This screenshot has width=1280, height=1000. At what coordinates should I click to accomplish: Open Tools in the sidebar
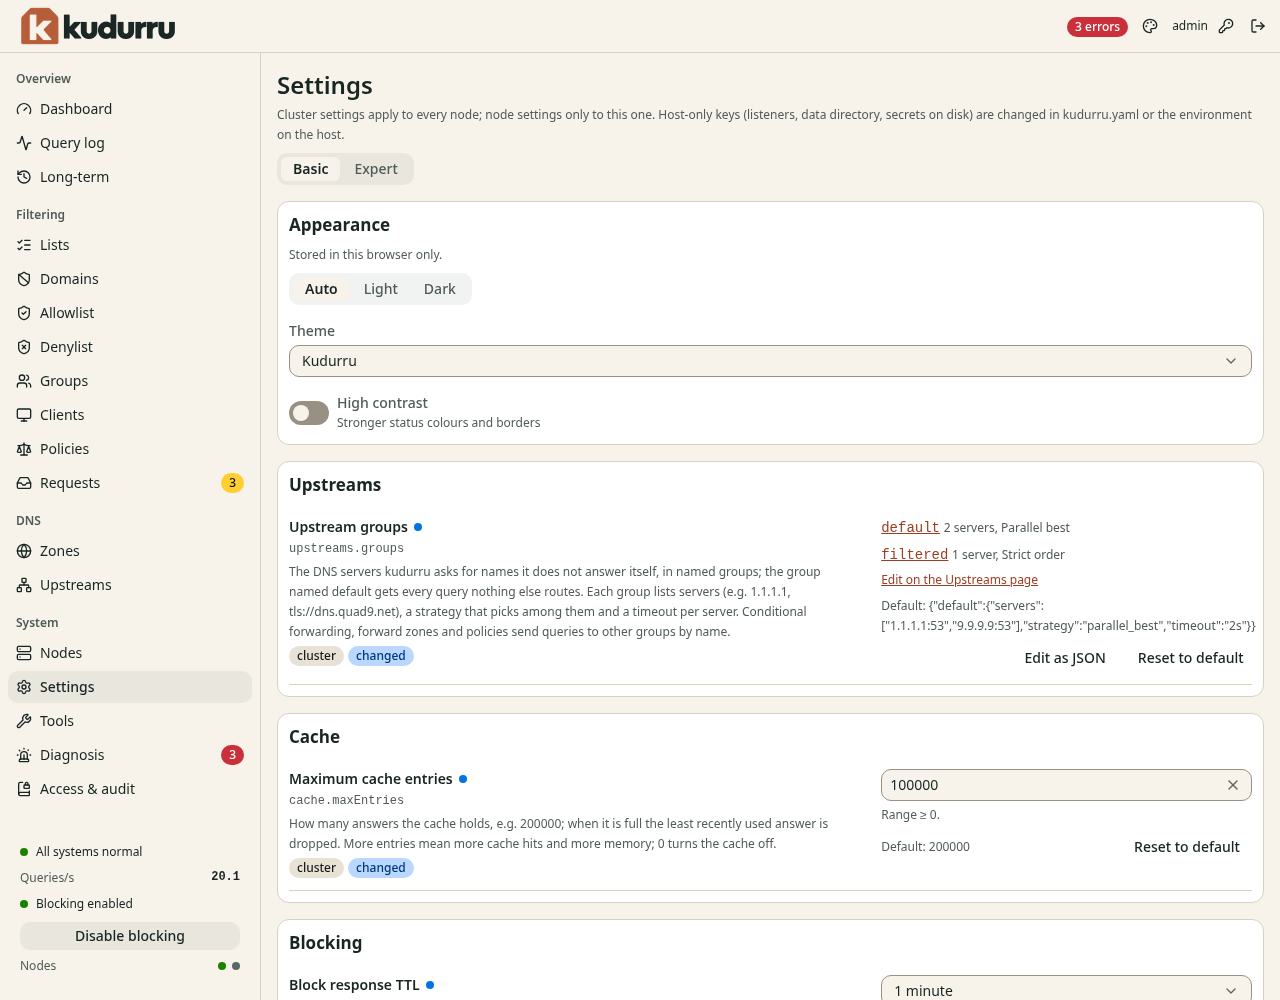coord(130,721)
